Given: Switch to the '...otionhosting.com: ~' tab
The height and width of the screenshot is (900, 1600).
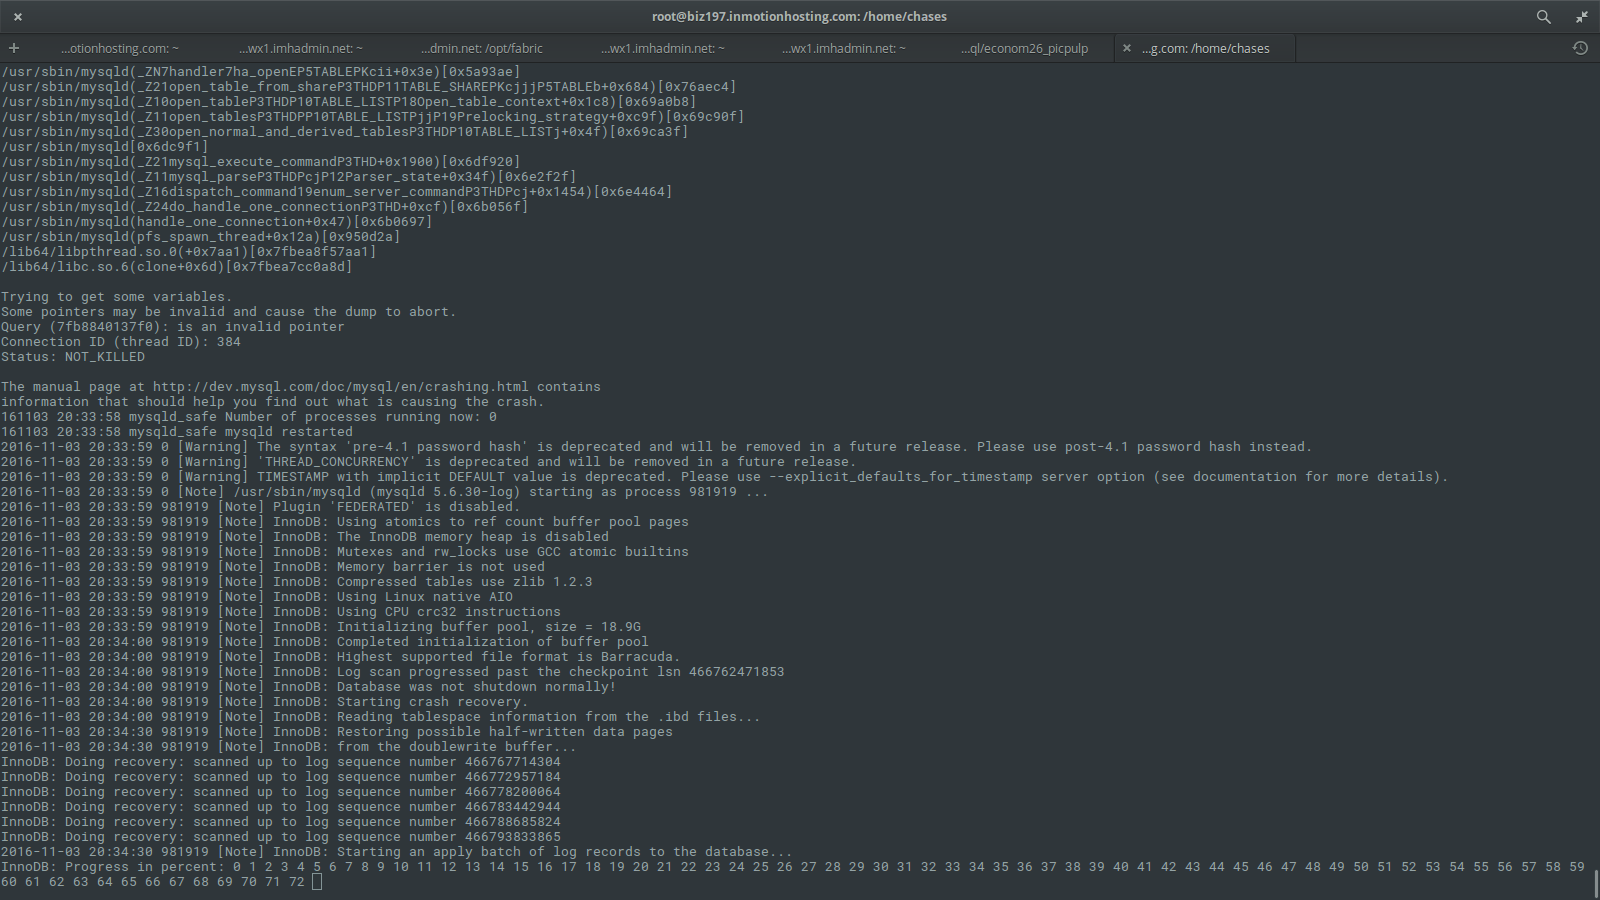Looking at the screenshot, I should click(120, 48).
